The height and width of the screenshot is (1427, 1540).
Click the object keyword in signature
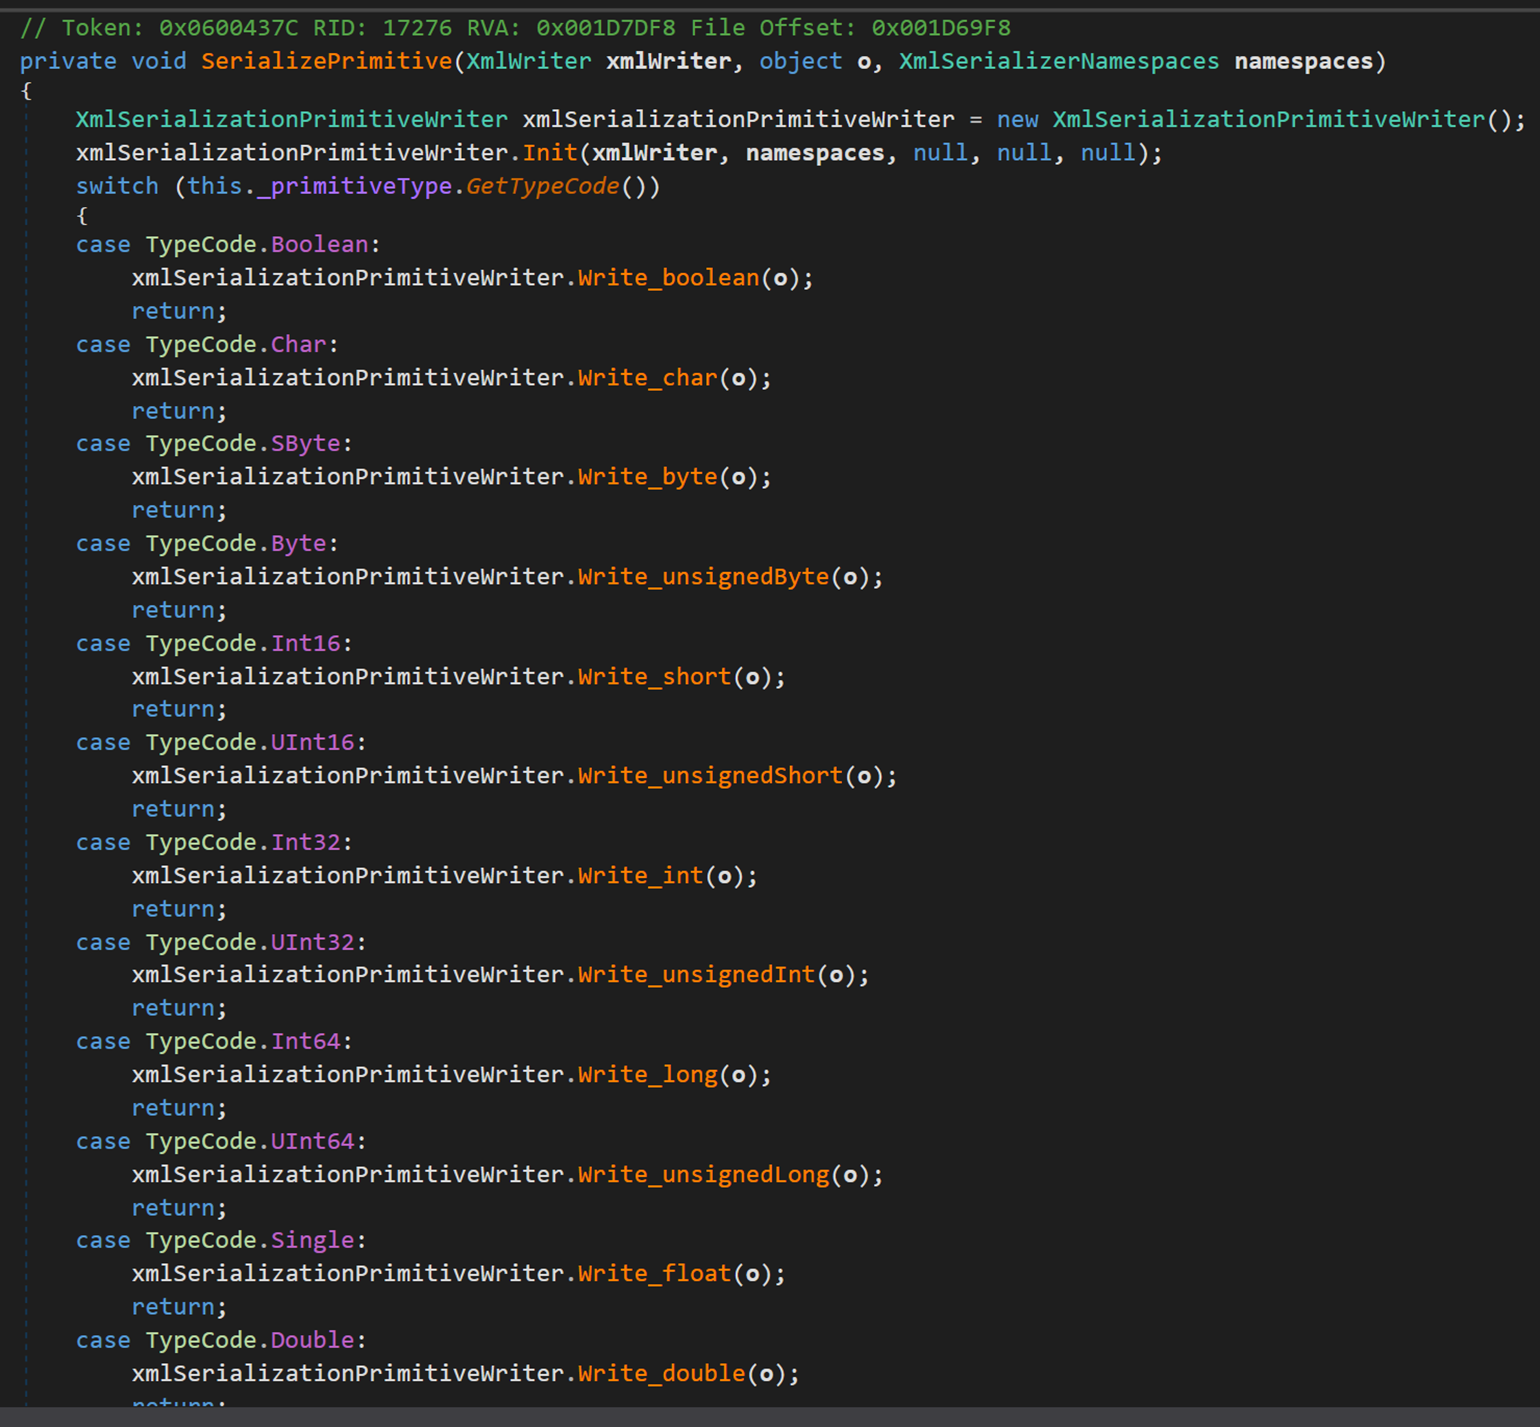click(x=801, y=61)
